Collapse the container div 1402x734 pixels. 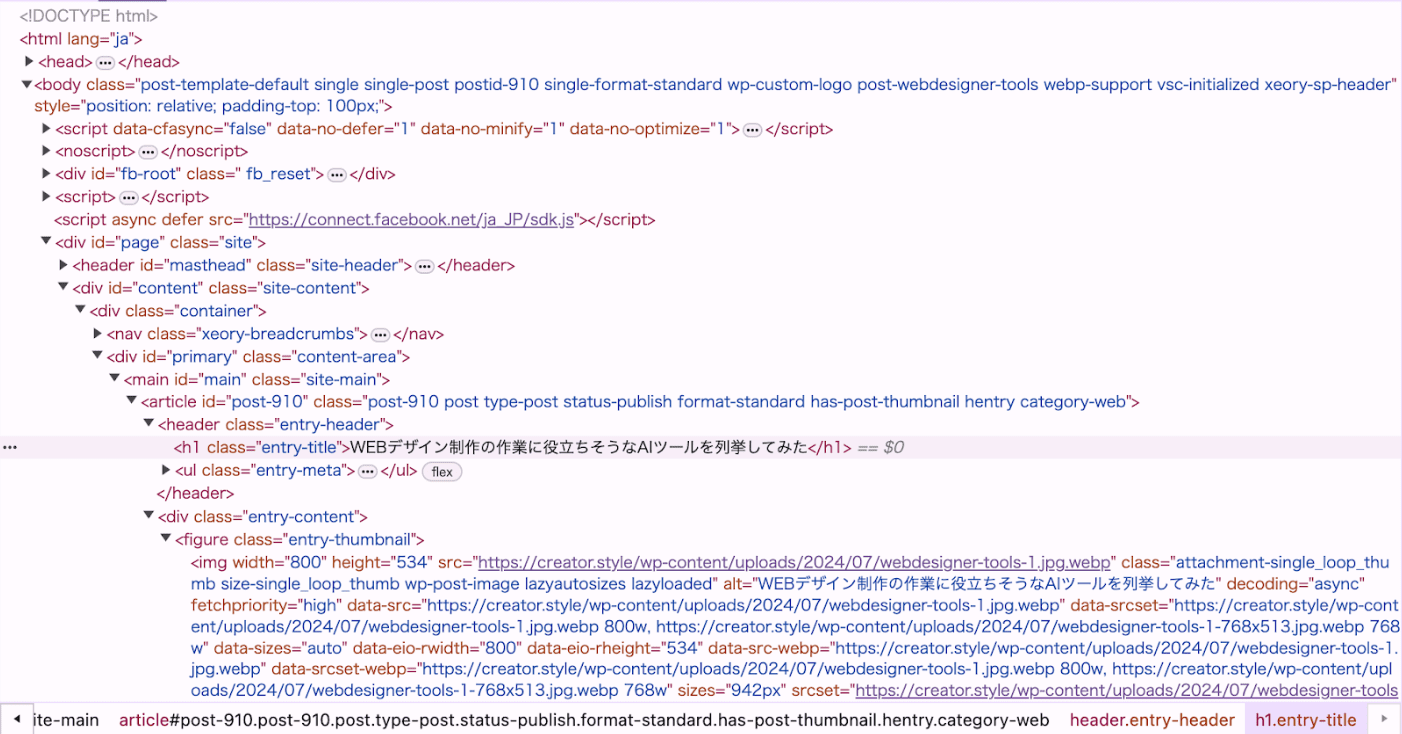tap(80, 311)
